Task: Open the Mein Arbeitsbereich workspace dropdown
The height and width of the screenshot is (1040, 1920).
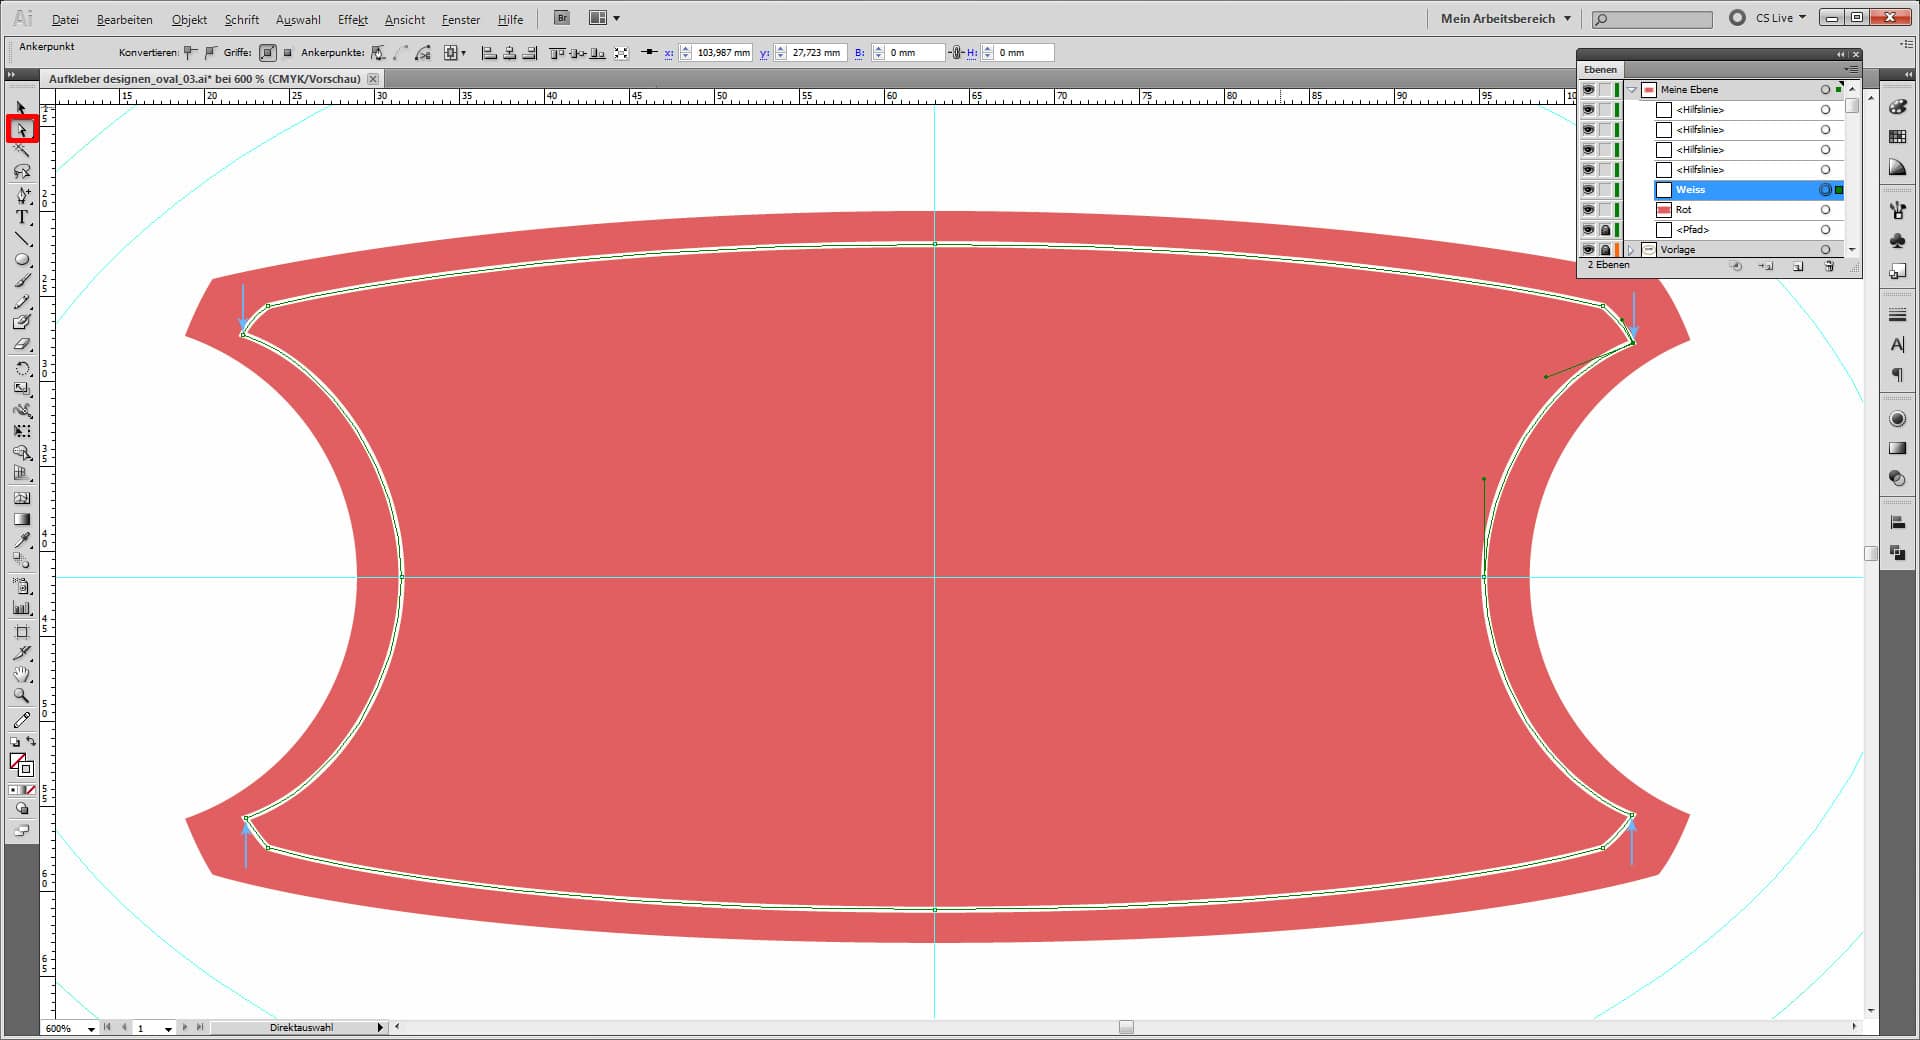Action: coord(1505,18)
